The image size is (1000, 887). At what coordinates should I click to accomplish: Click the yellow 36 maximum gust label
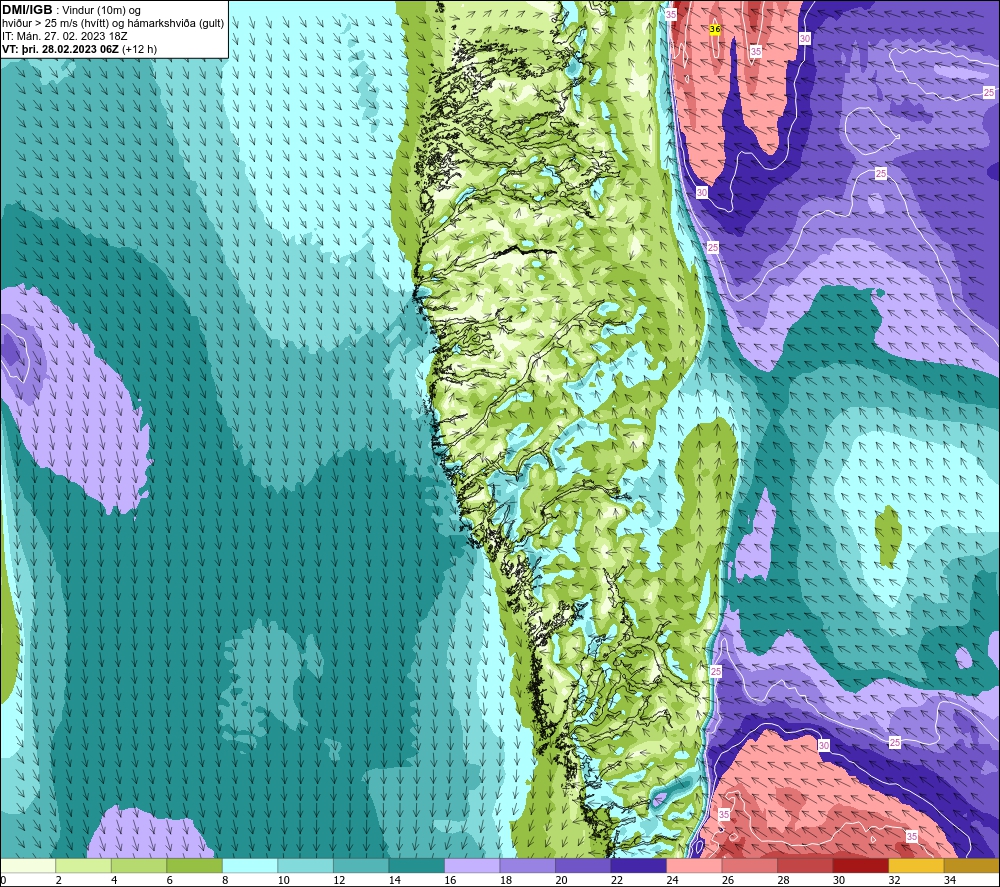pos(715,29)
